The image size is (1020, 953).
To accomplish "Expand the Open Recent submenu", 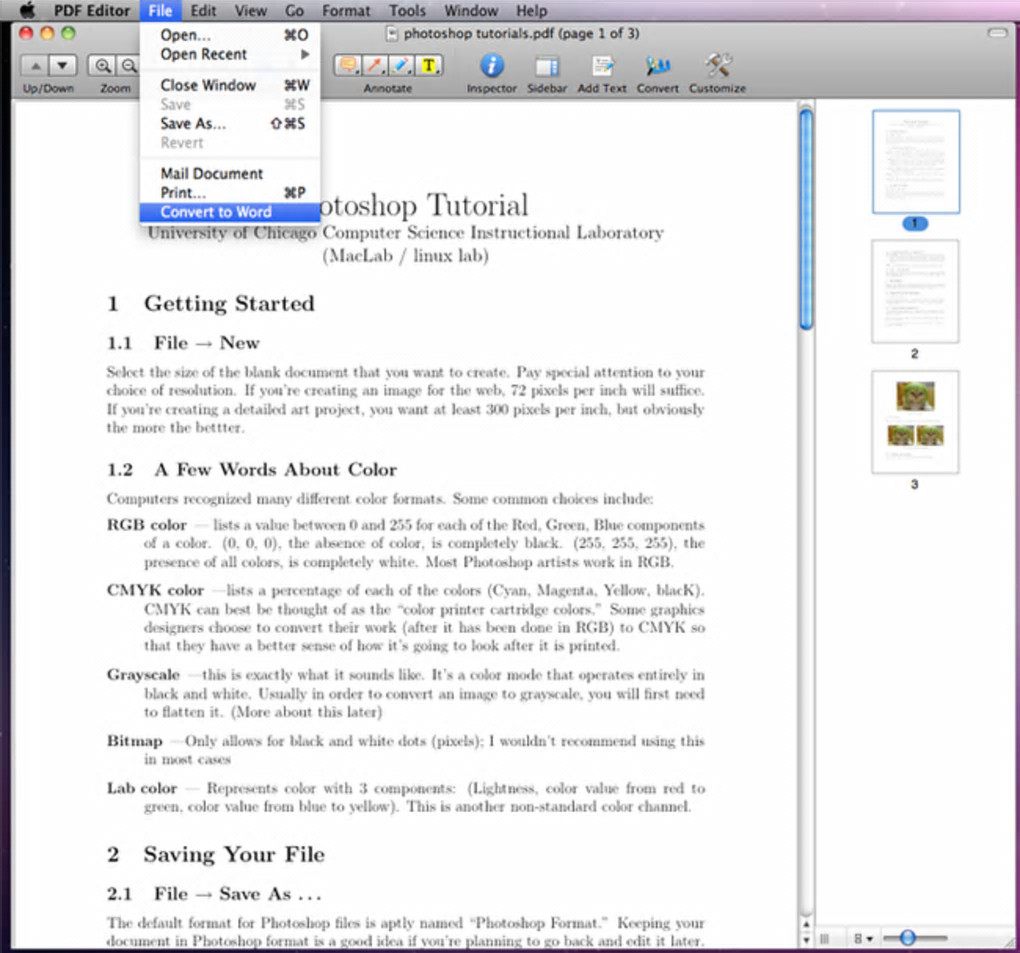I will click(230, 55).
